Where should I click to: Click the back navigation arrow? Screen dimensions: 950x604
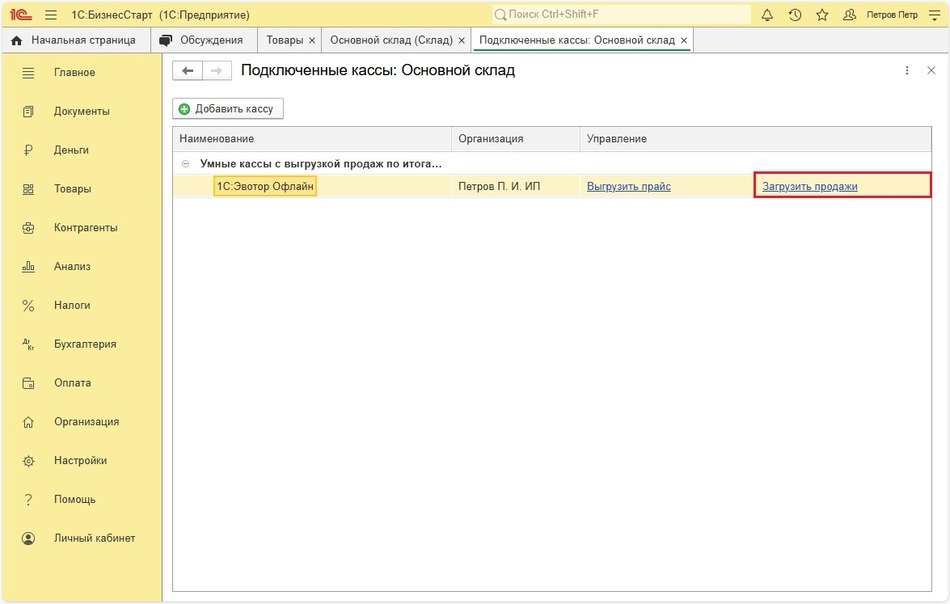coord(187,71)
